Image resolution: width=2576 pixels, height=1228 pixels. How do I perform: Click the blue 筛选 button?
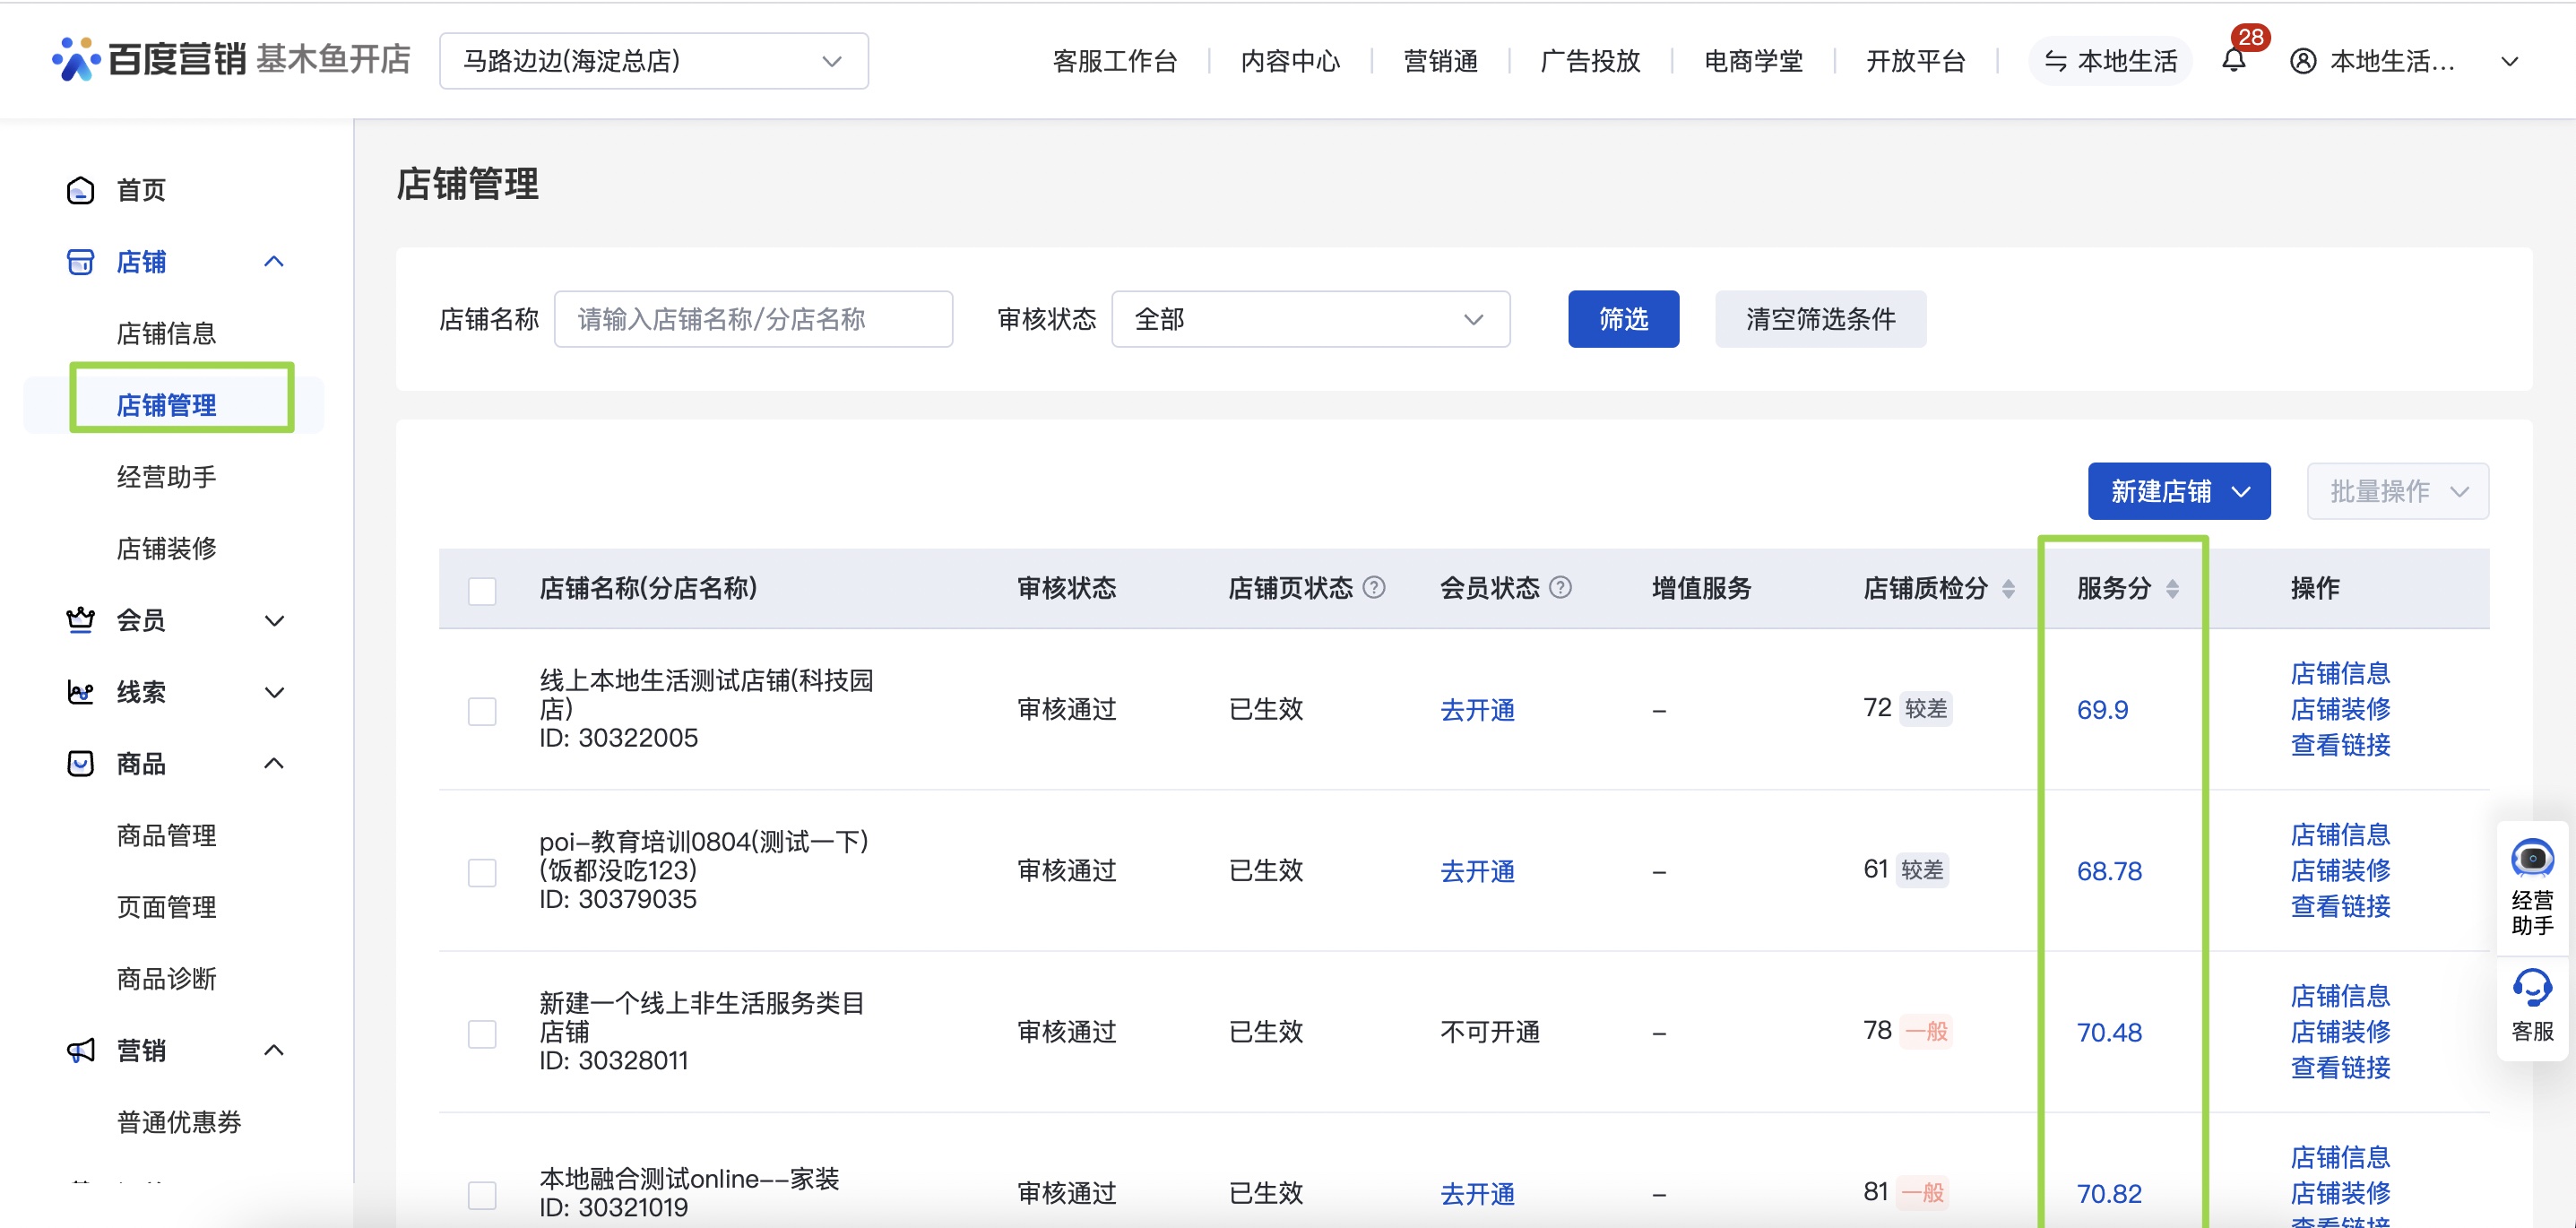1622,319
